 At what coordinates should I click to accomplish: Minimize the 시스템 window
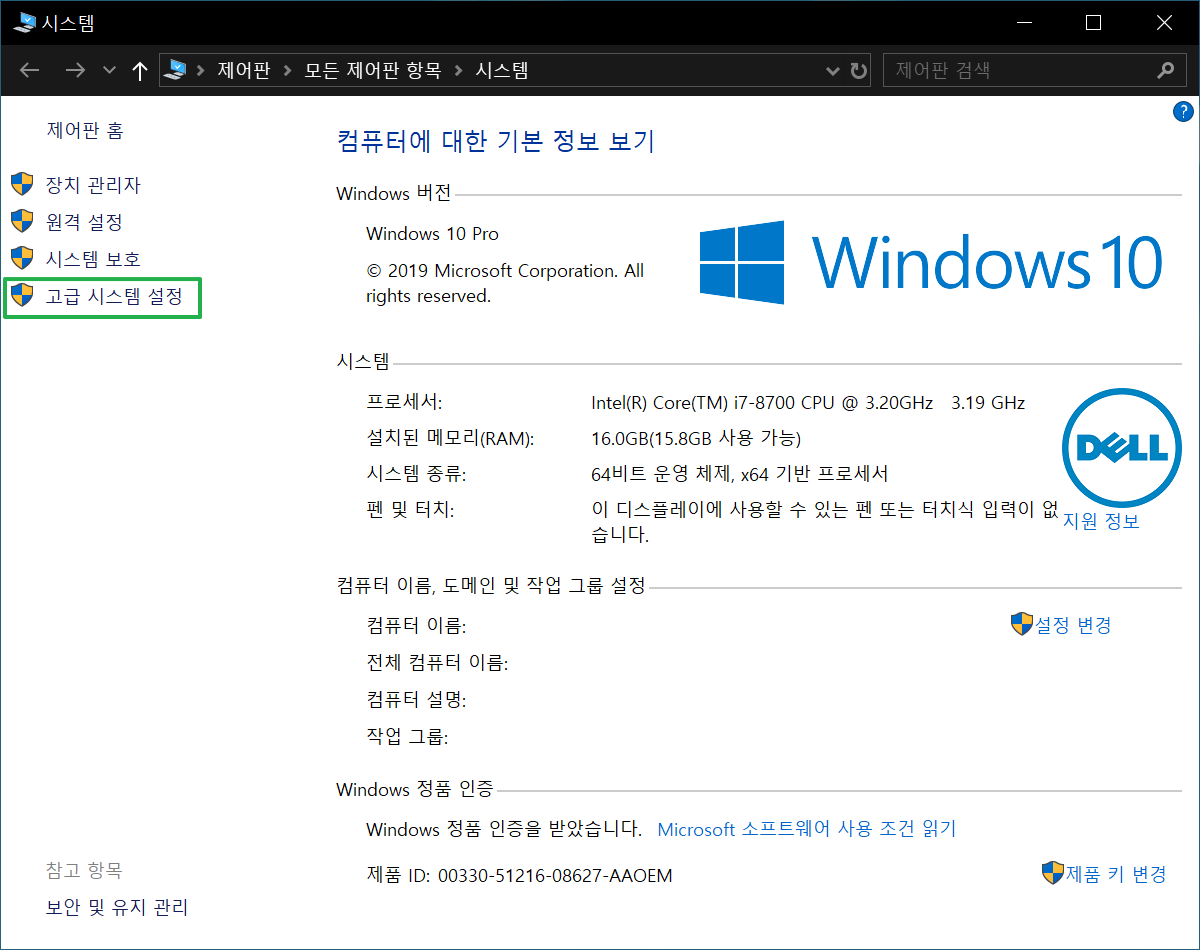[1023, 22]
